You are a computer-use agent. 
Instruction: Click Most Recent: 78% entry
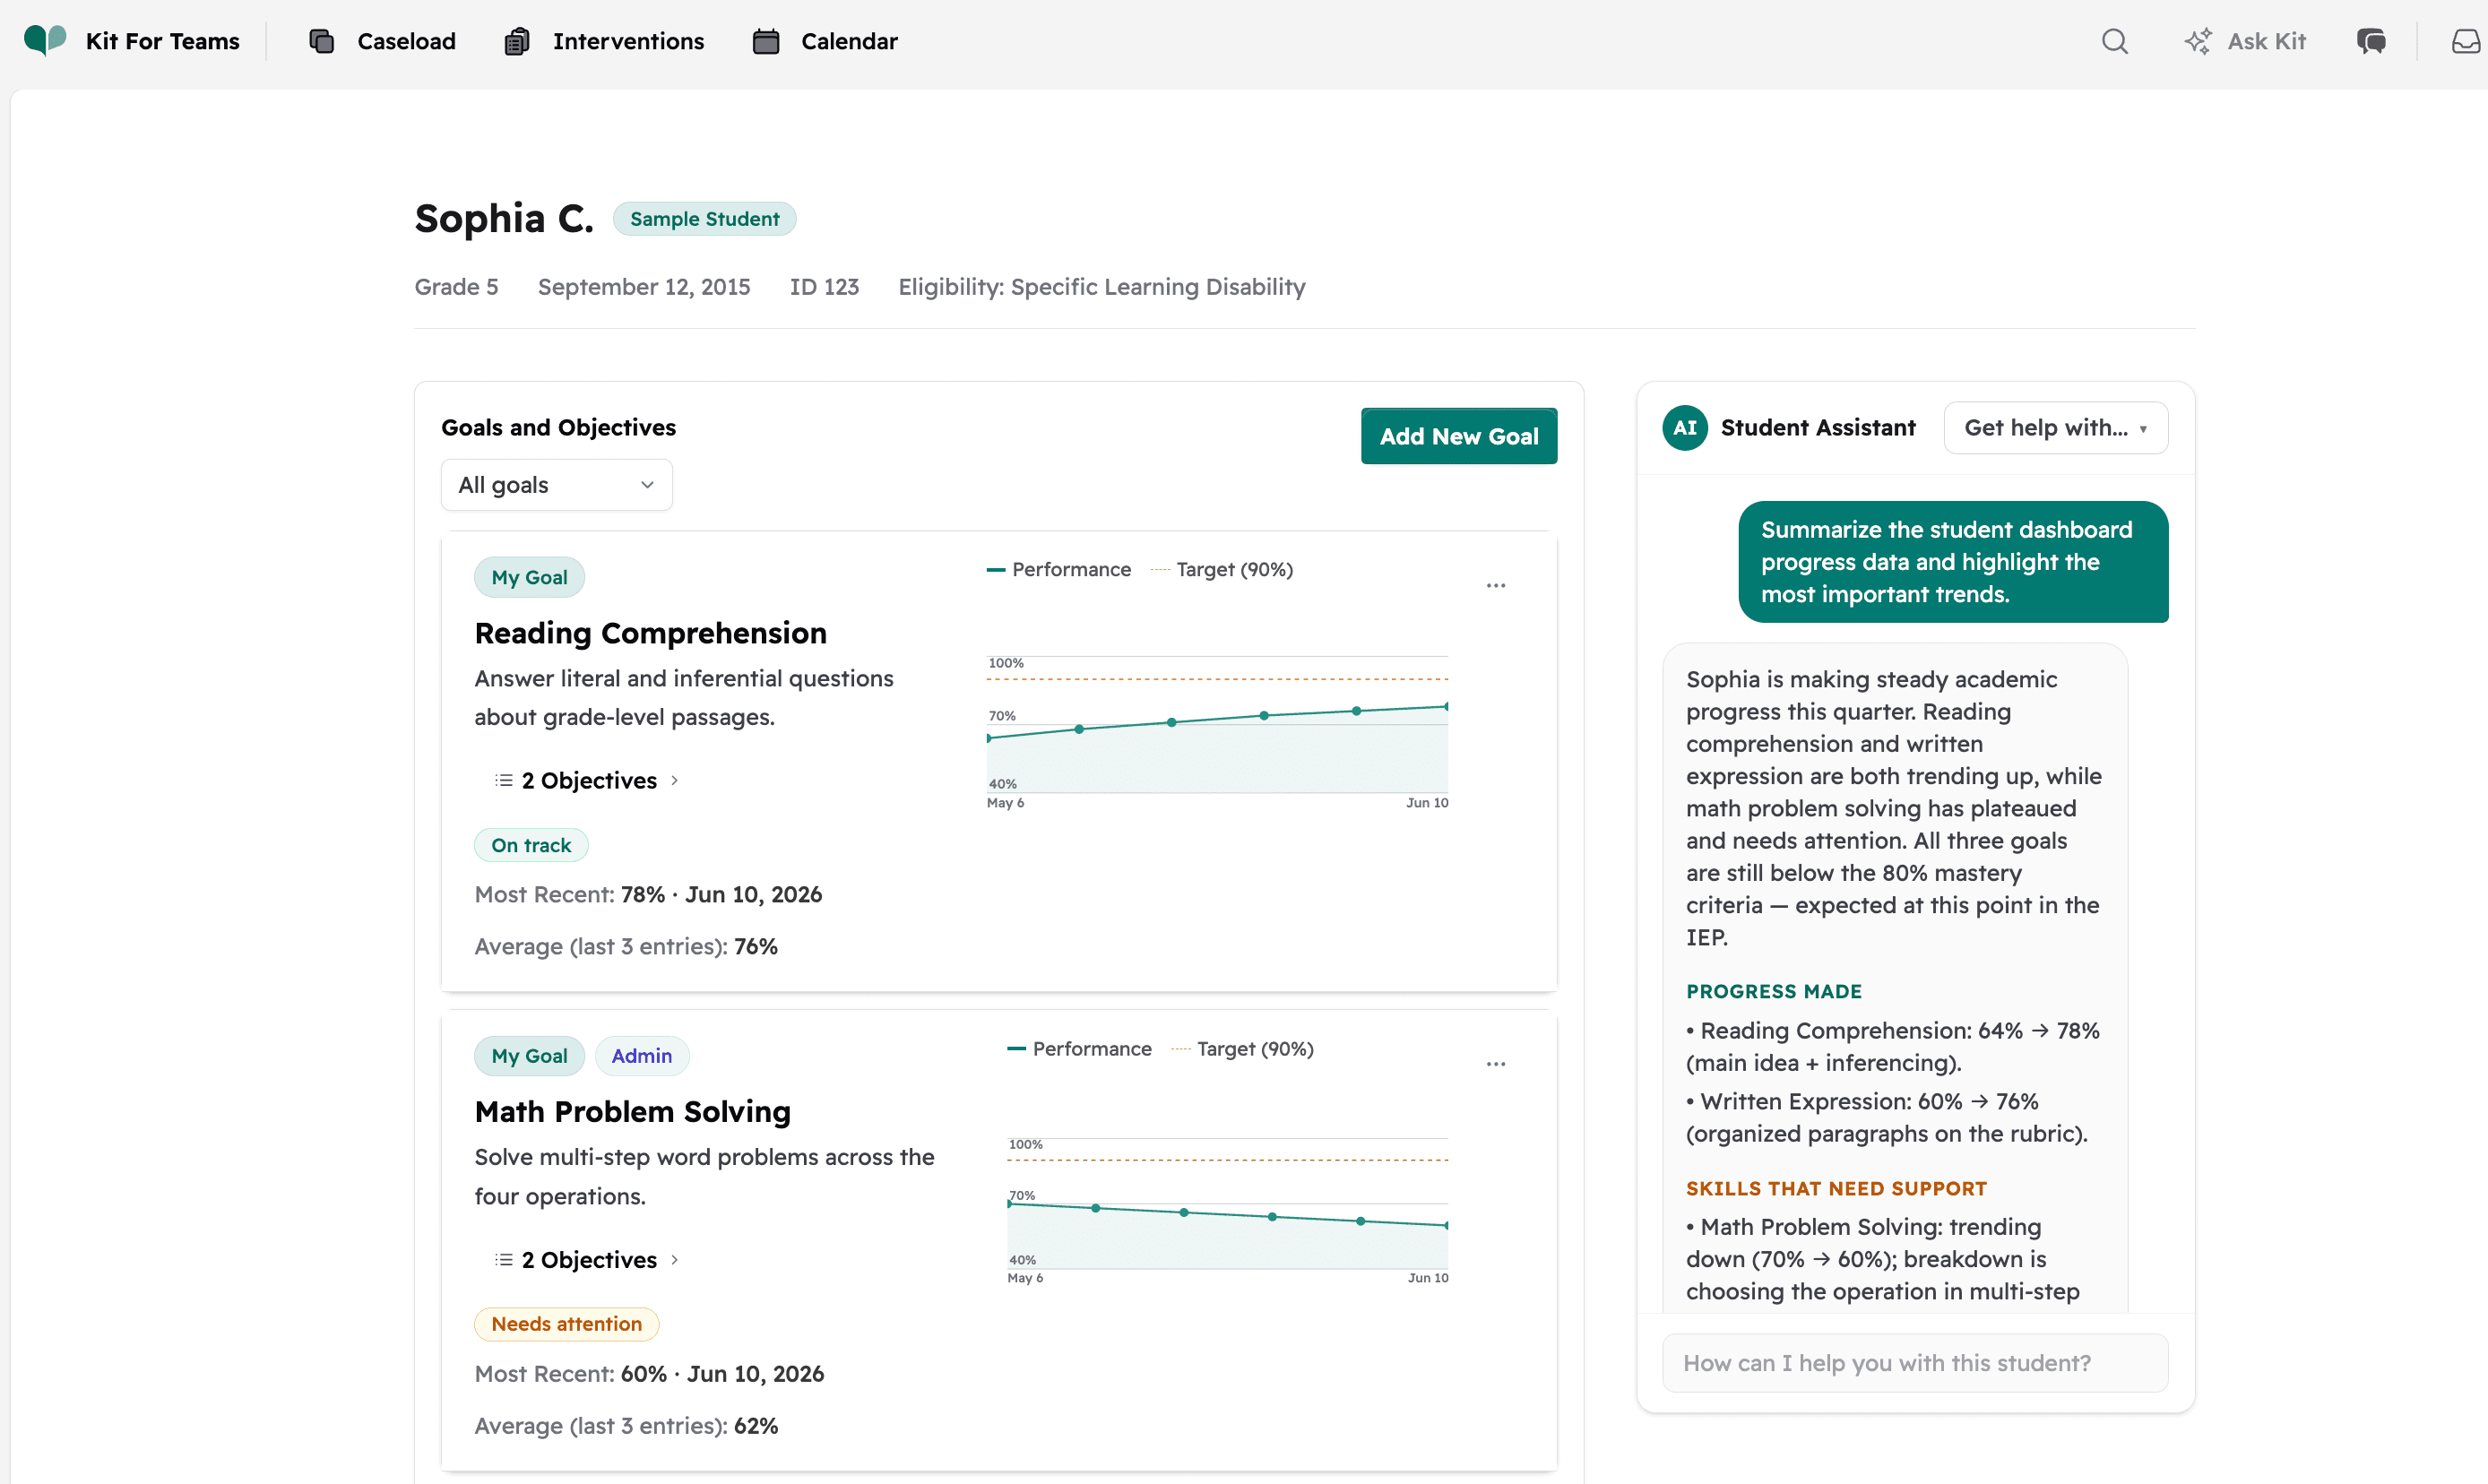649,895
